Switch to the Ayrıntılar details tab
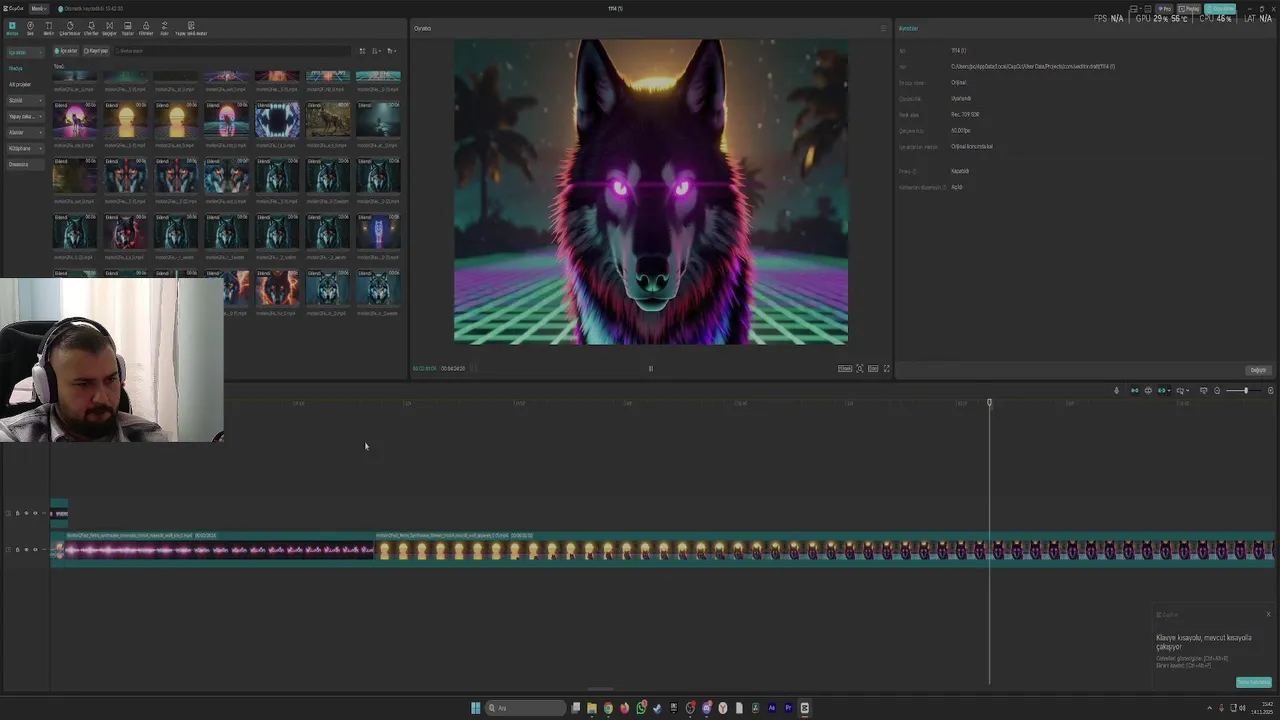1280x720 pixels. [908, 28]
